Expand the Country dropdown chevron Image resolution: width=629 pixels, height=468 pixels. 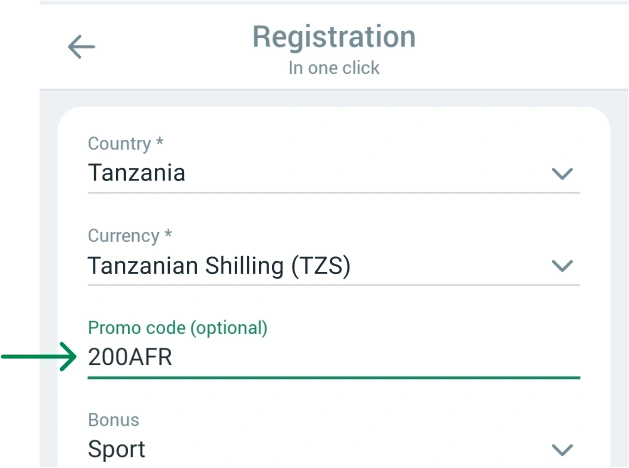pyautogui.click(x=563, y=173)
